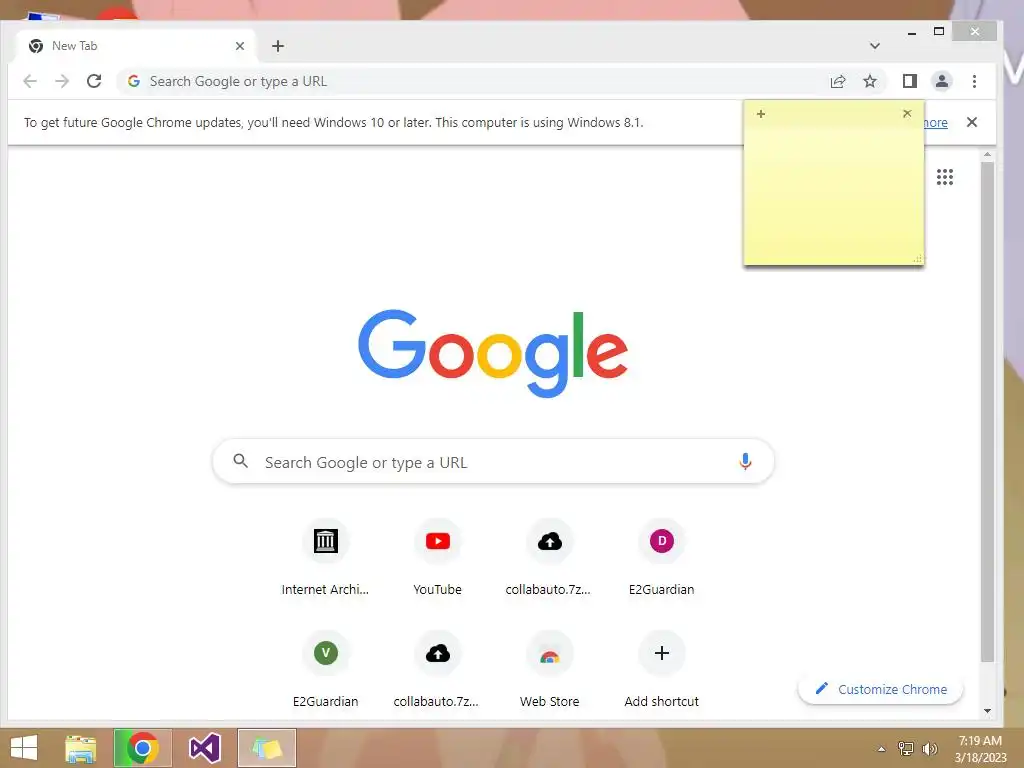Open the Internet Archive shortcut

(325, 558)
